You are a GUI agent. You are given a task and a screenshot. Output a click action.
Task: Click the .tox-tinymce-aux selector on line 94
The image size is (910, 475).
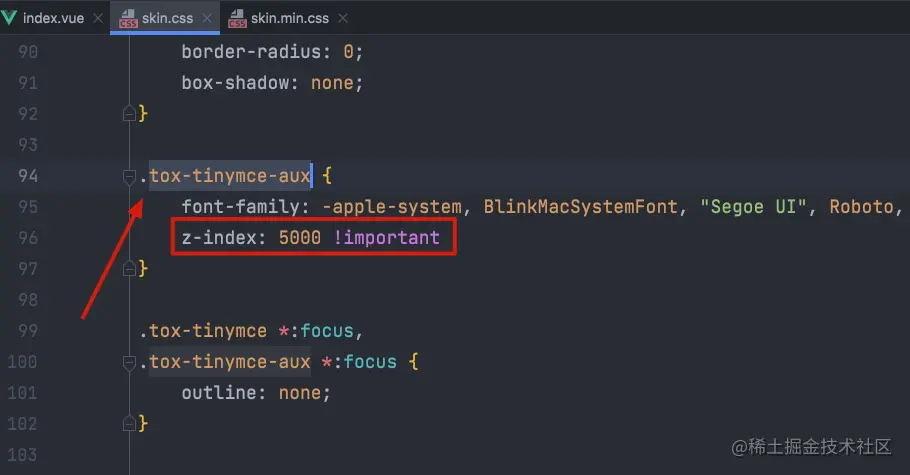point(225,175)
